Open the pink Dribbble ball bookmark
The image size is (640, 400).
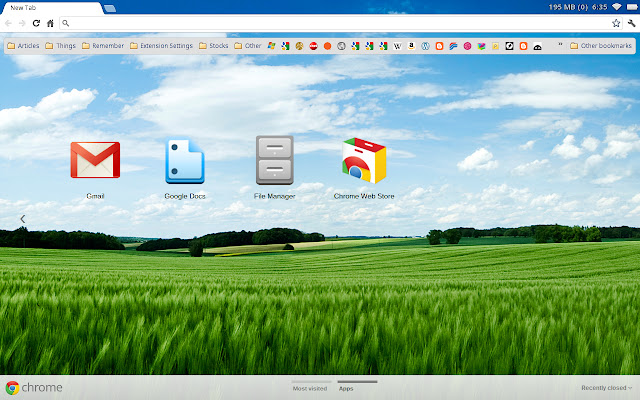(467, 46)
